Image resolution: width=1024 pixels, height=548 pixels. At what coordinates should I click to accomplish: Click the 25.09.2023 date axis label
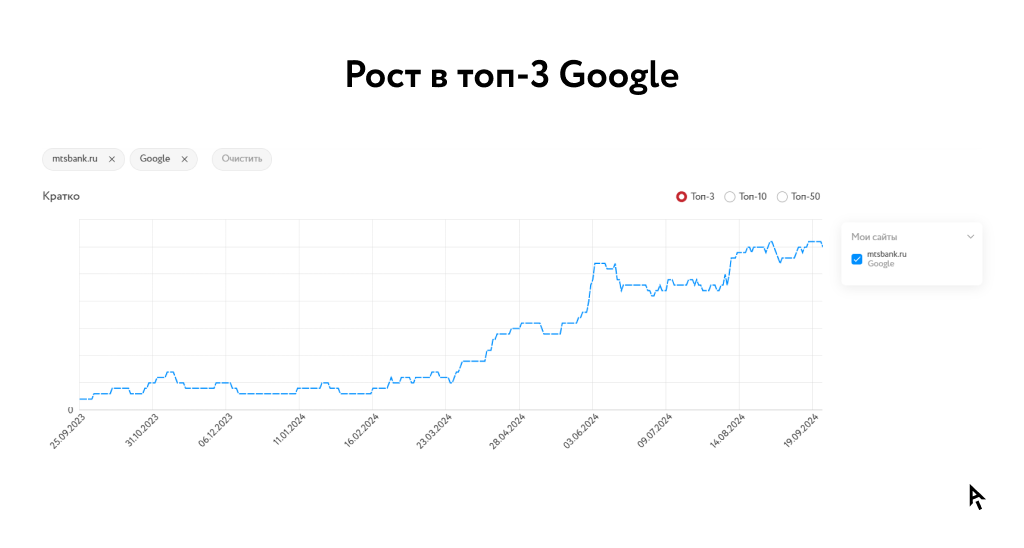67,431
